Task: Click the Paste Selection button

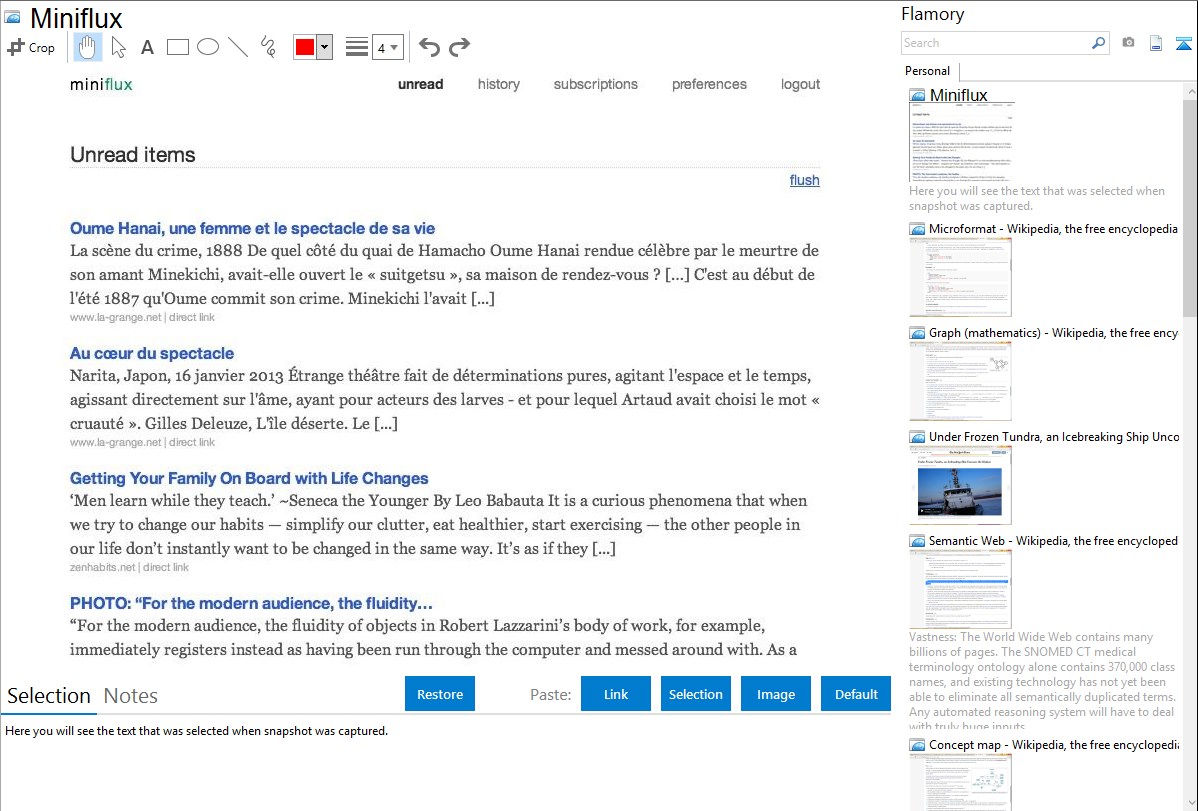Action: coord(695,694)
